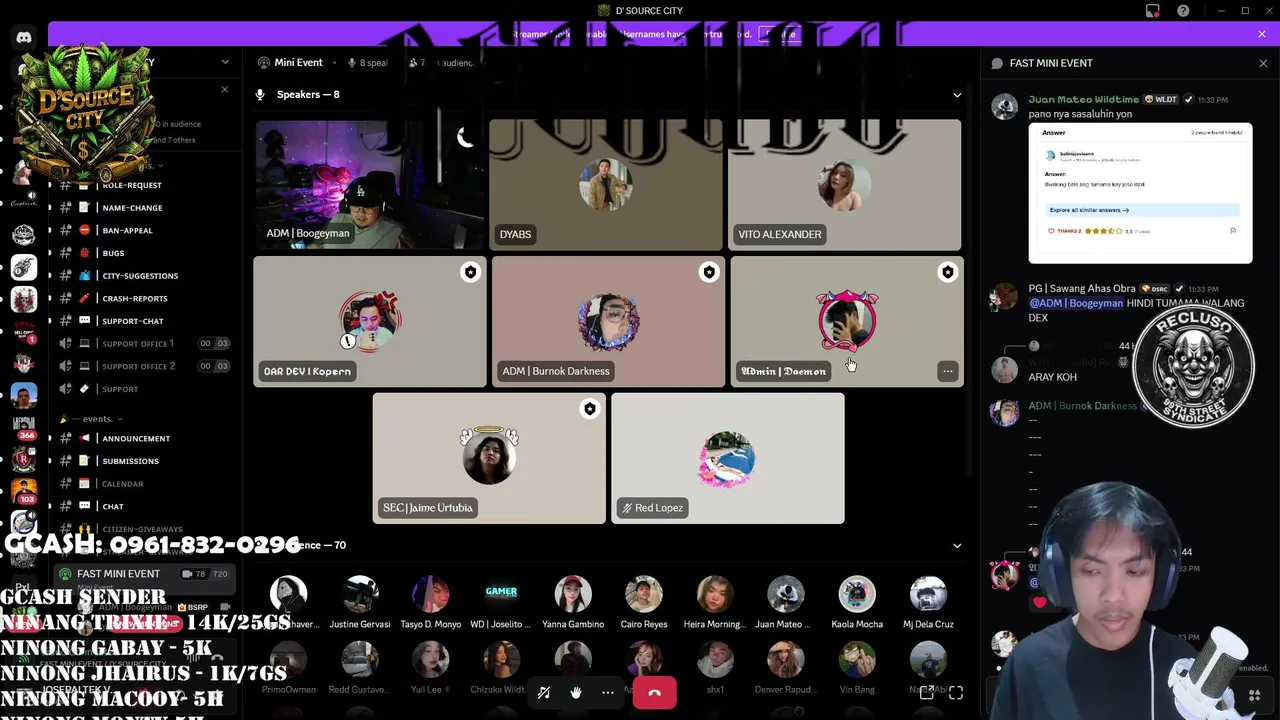This screenshot has height=720, width=1280.
Task: Select DYABS speaker tile
Action: [606, 185]
